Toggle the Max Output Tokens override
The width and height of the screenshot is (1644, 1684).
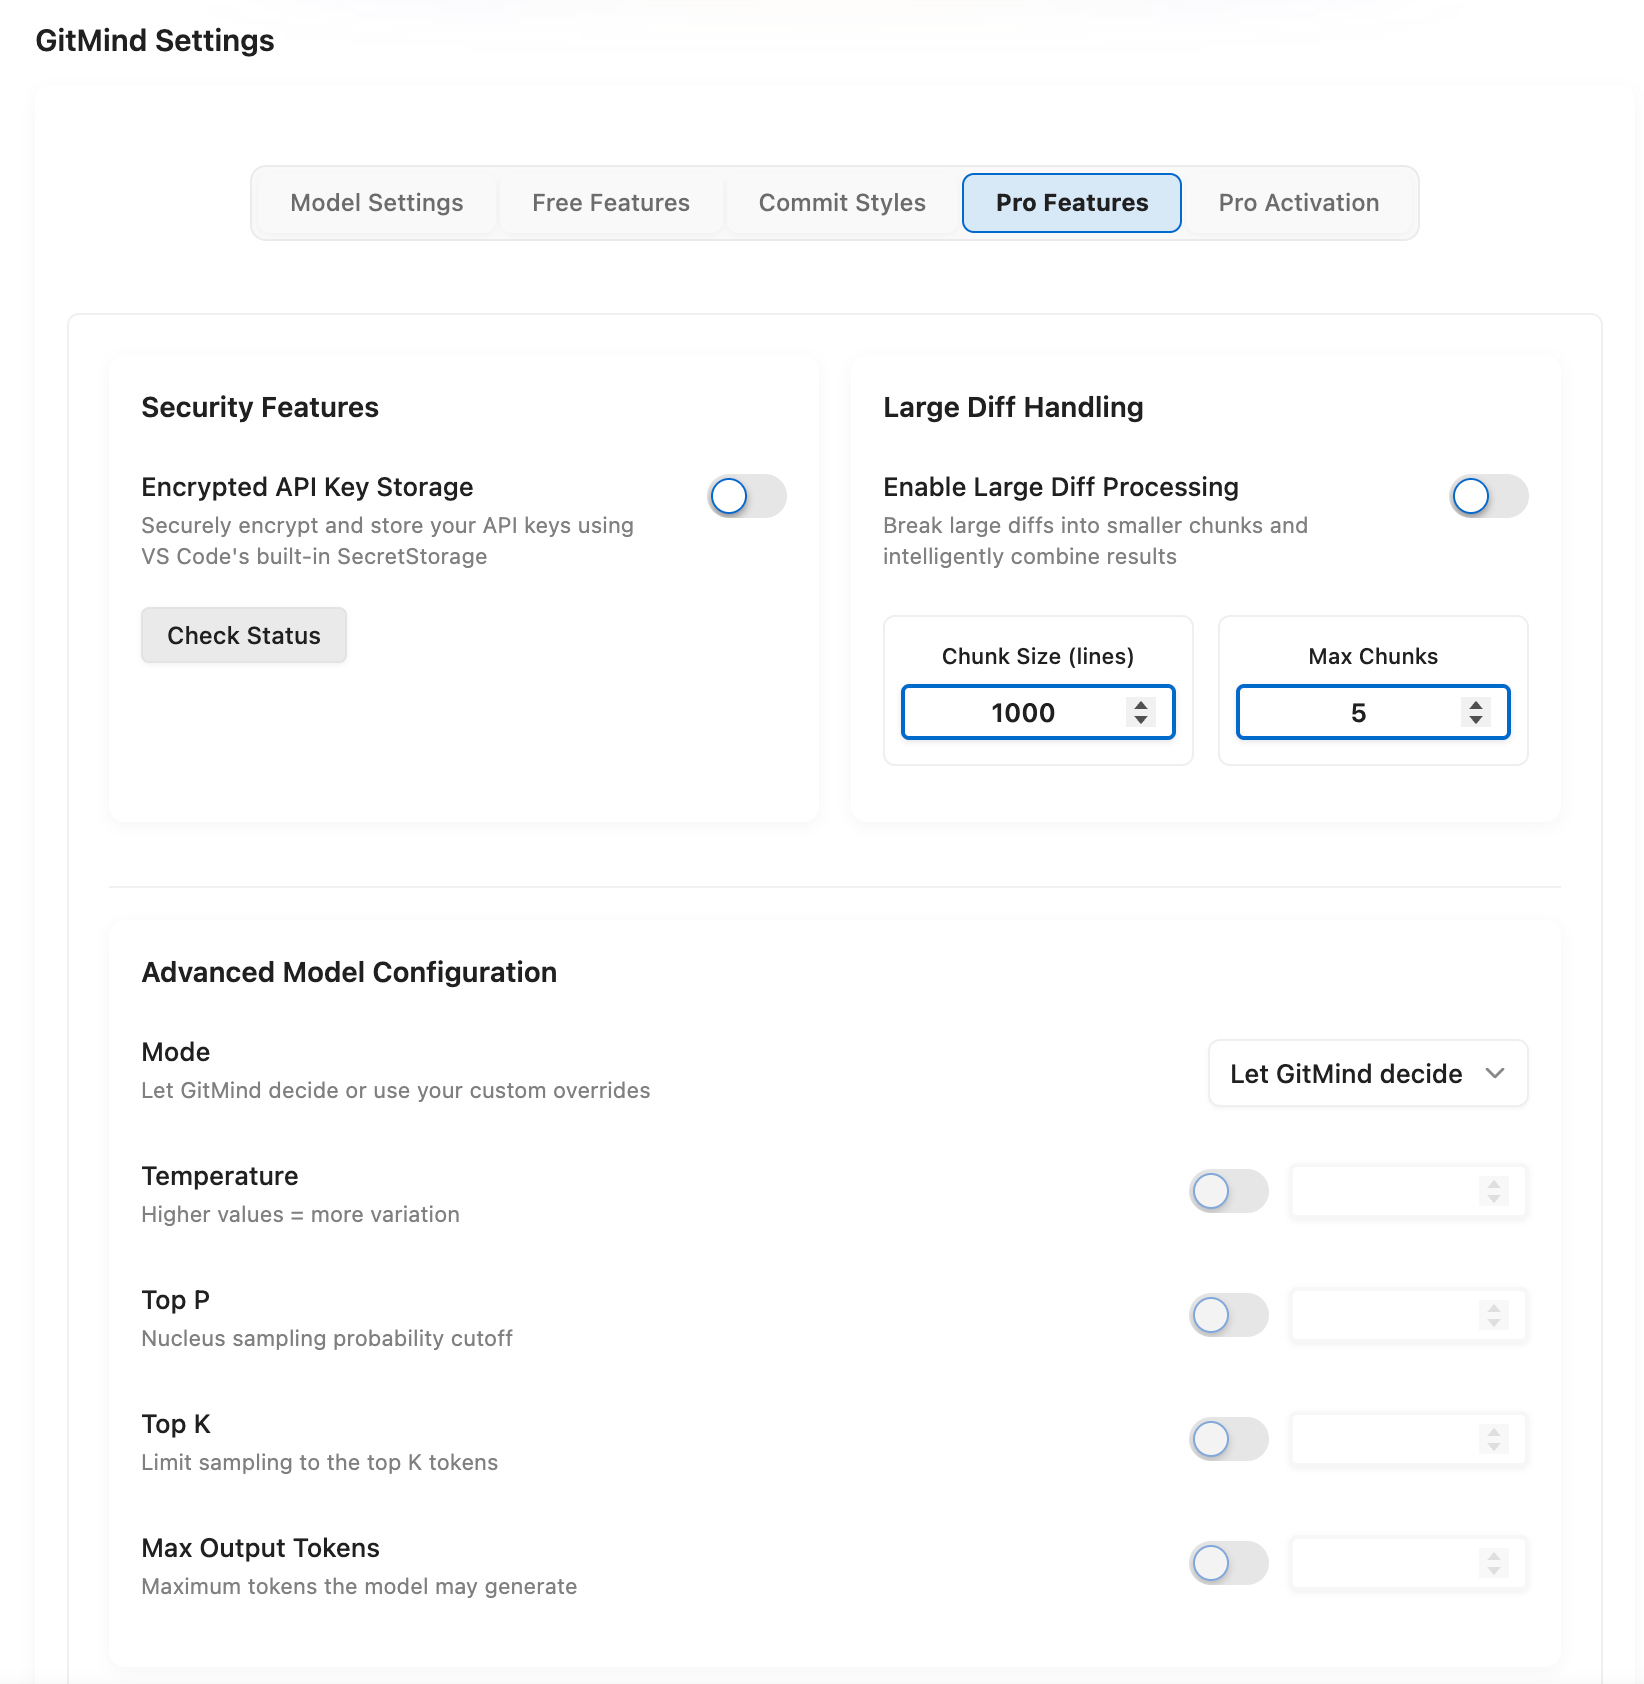click(x=1229, y=1563)
